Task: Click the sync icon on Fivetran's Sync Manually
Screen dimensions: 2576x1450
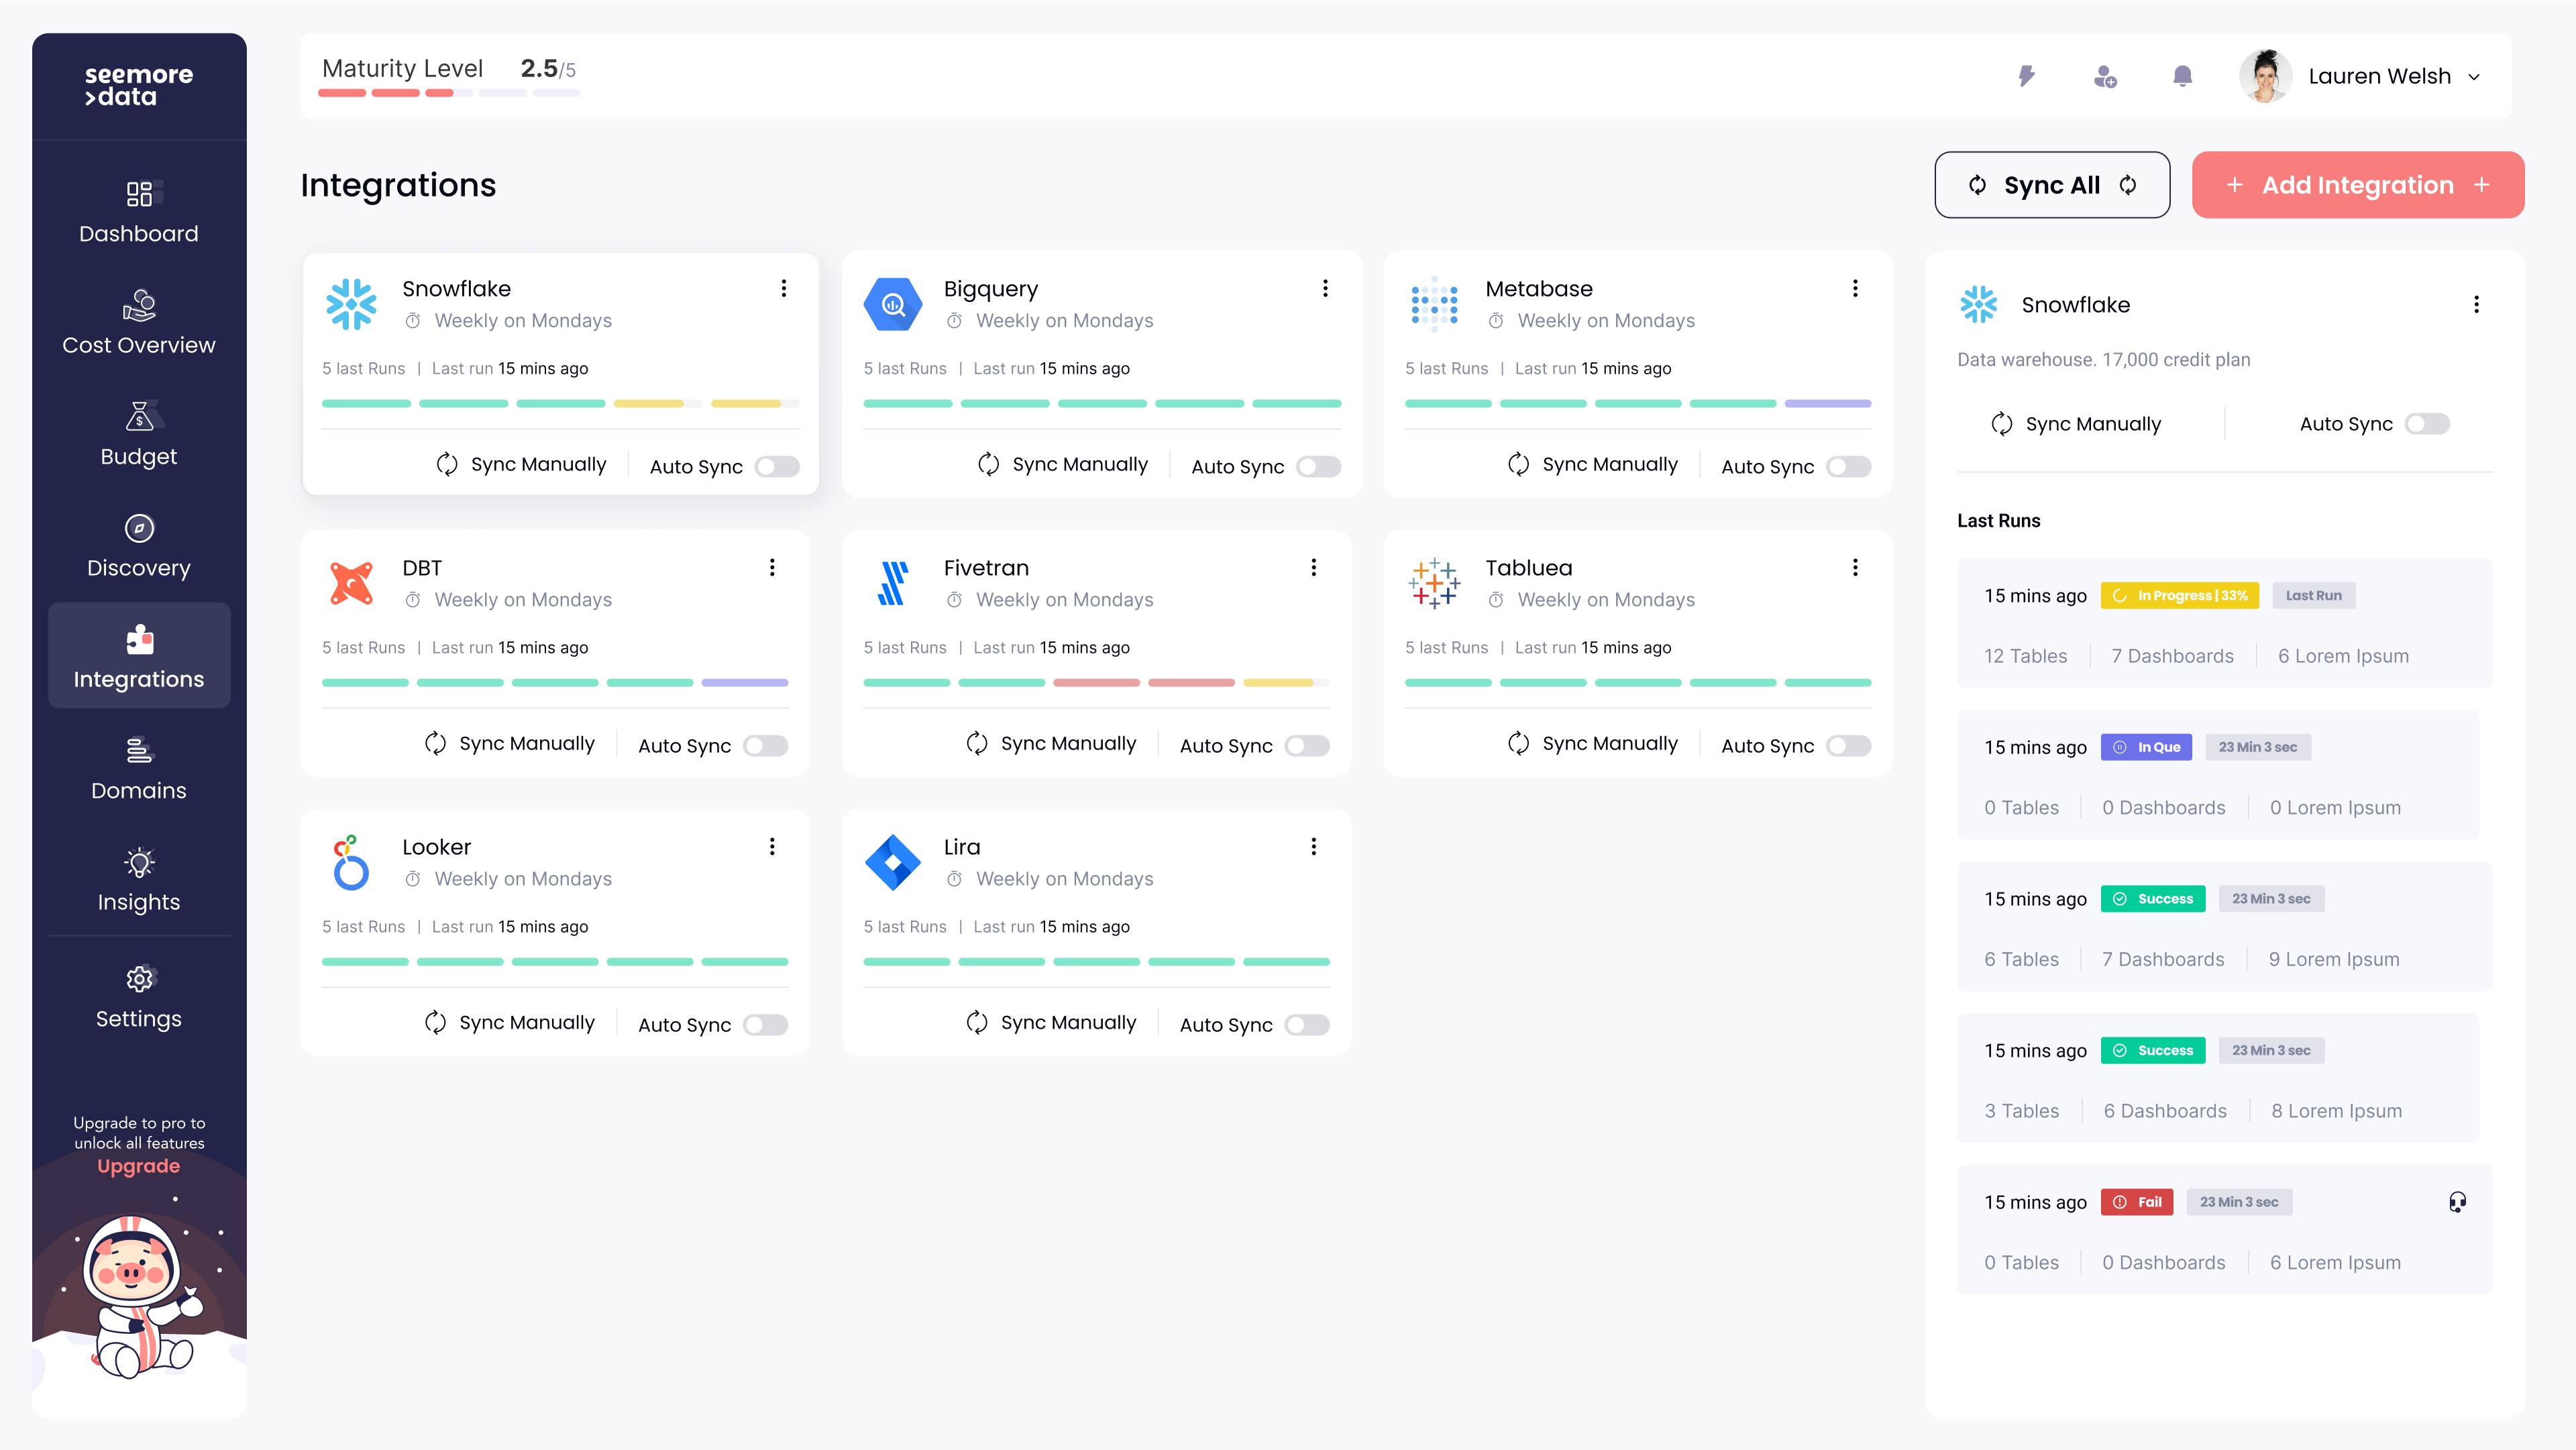Action: coord(976,743)
